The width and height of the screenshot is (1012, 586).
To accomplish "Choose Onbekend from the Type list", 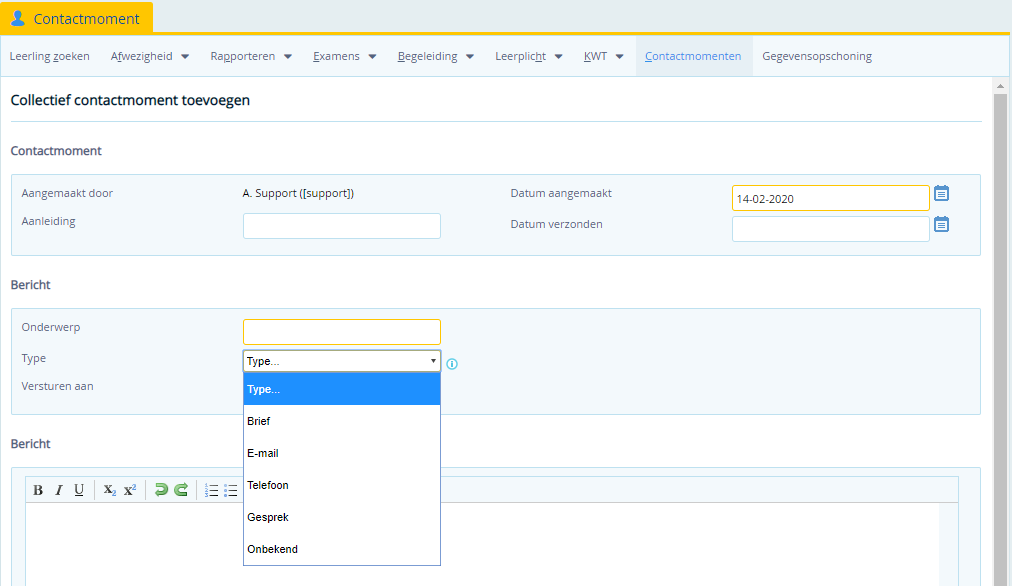I will (342, 549).
